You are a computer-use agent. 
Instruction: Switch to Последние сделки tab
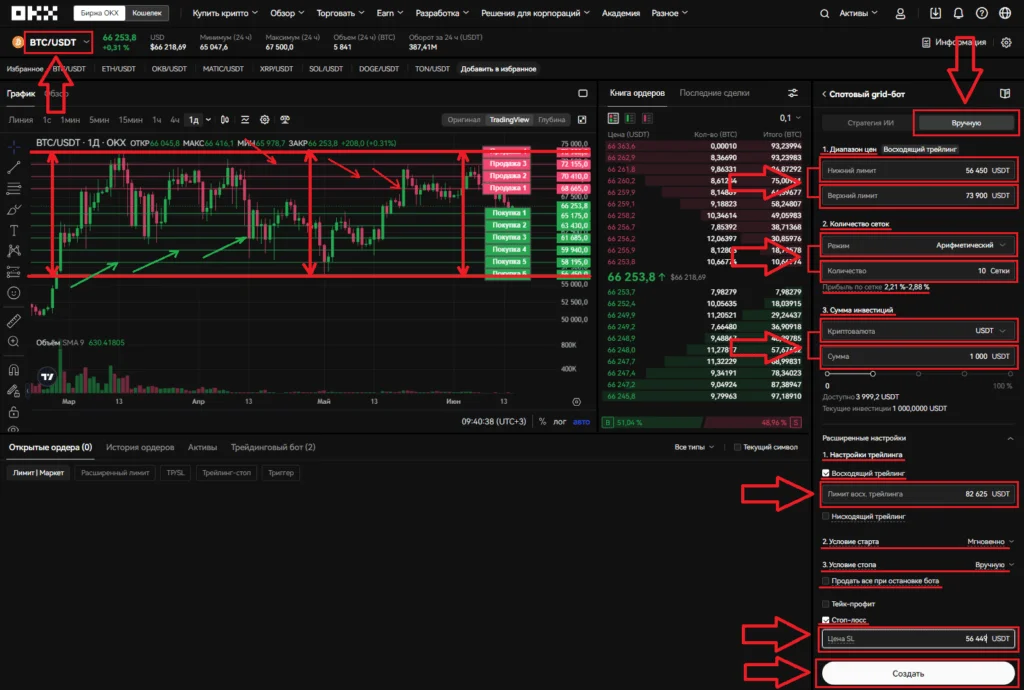point(714,93)
